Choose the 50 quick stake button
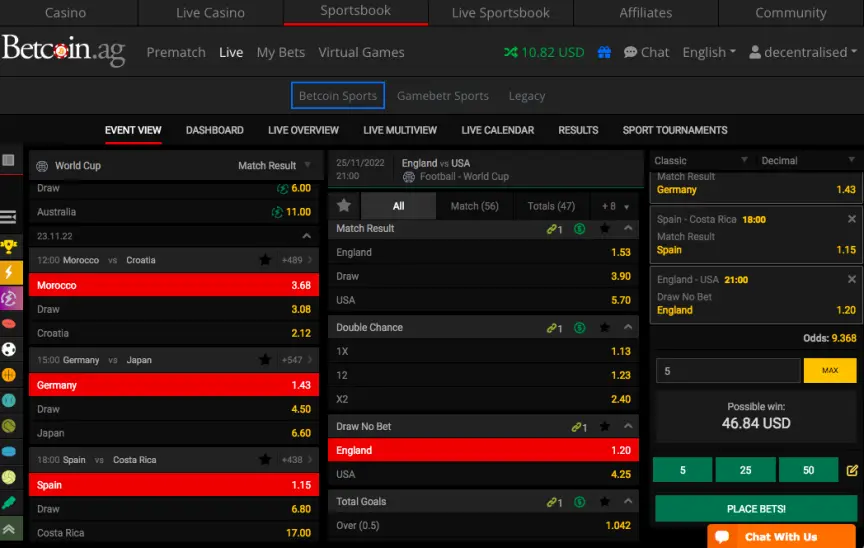 [x=808, y=470]
